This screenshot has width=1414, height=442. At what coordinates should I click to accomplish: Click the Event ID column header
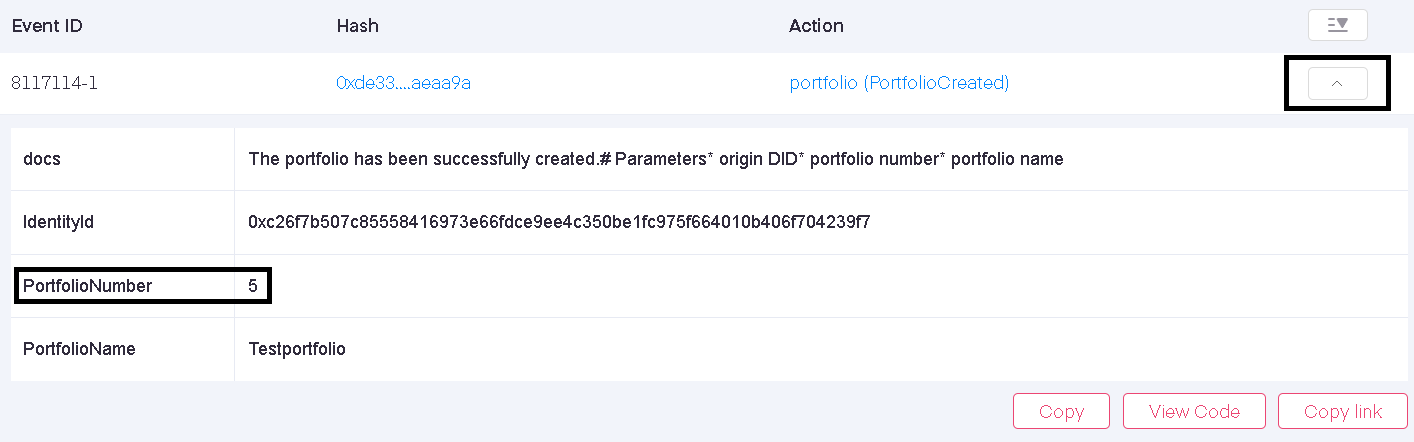(47, 26)
